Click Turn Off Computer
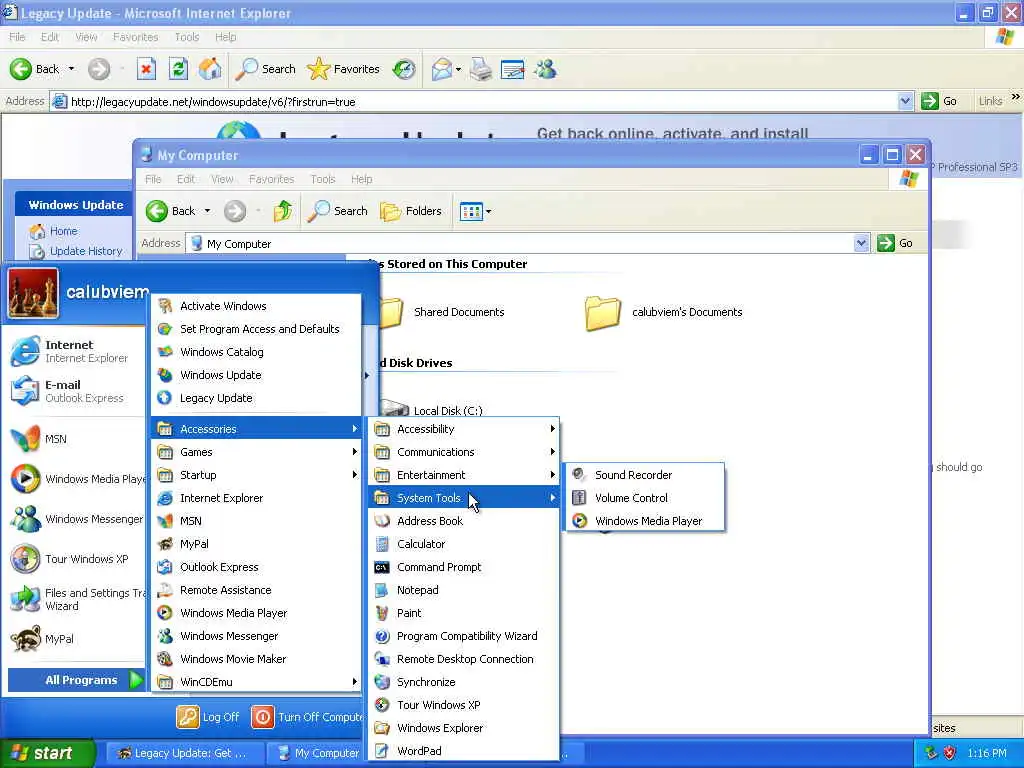Image resolution: width=1024 pixels, height=768 pixels. [x=308, y=717]
